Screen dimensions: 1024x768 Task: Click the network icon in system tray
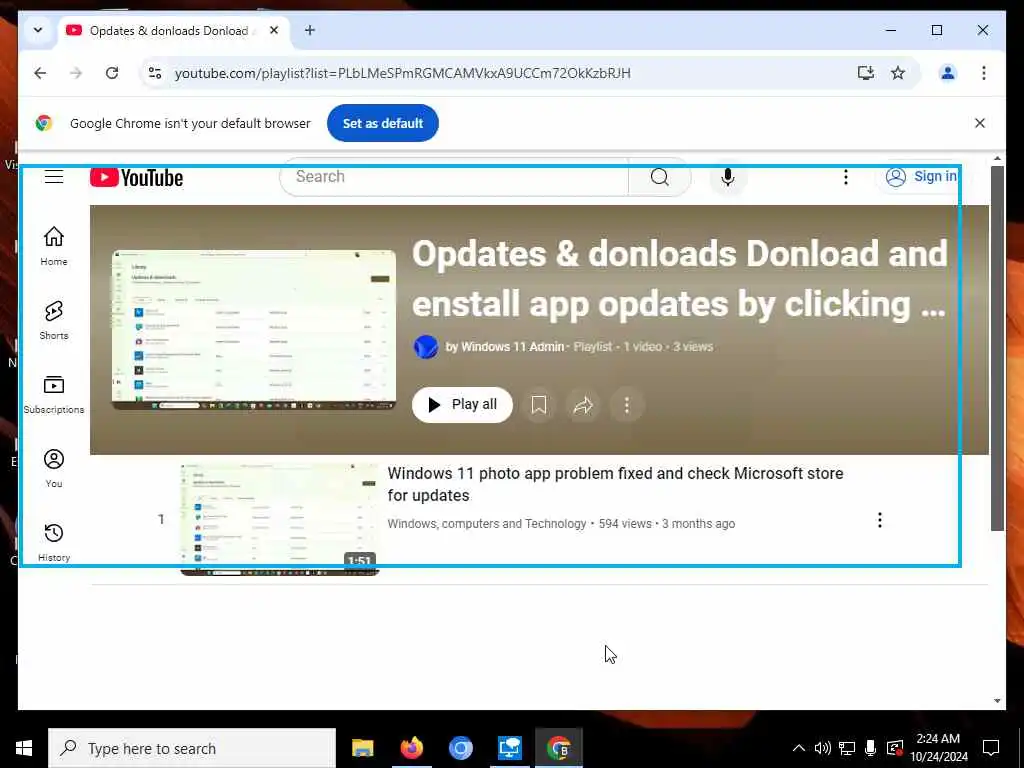coord(847,748)
